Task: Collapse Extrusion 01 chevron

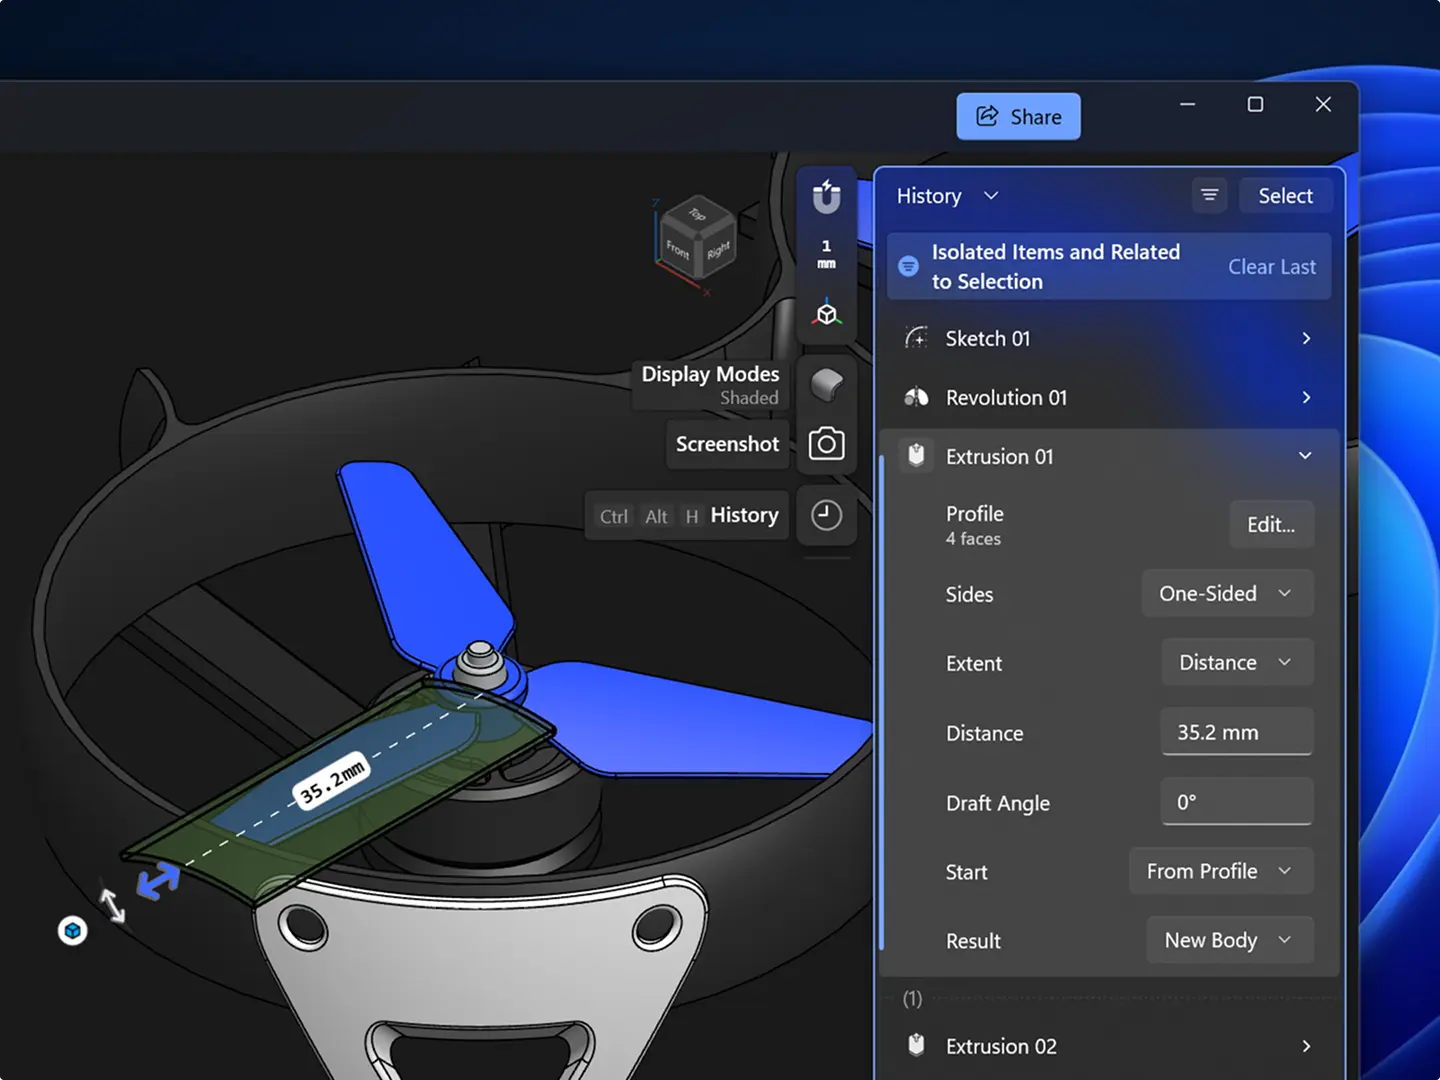Action: point(1305,456)
